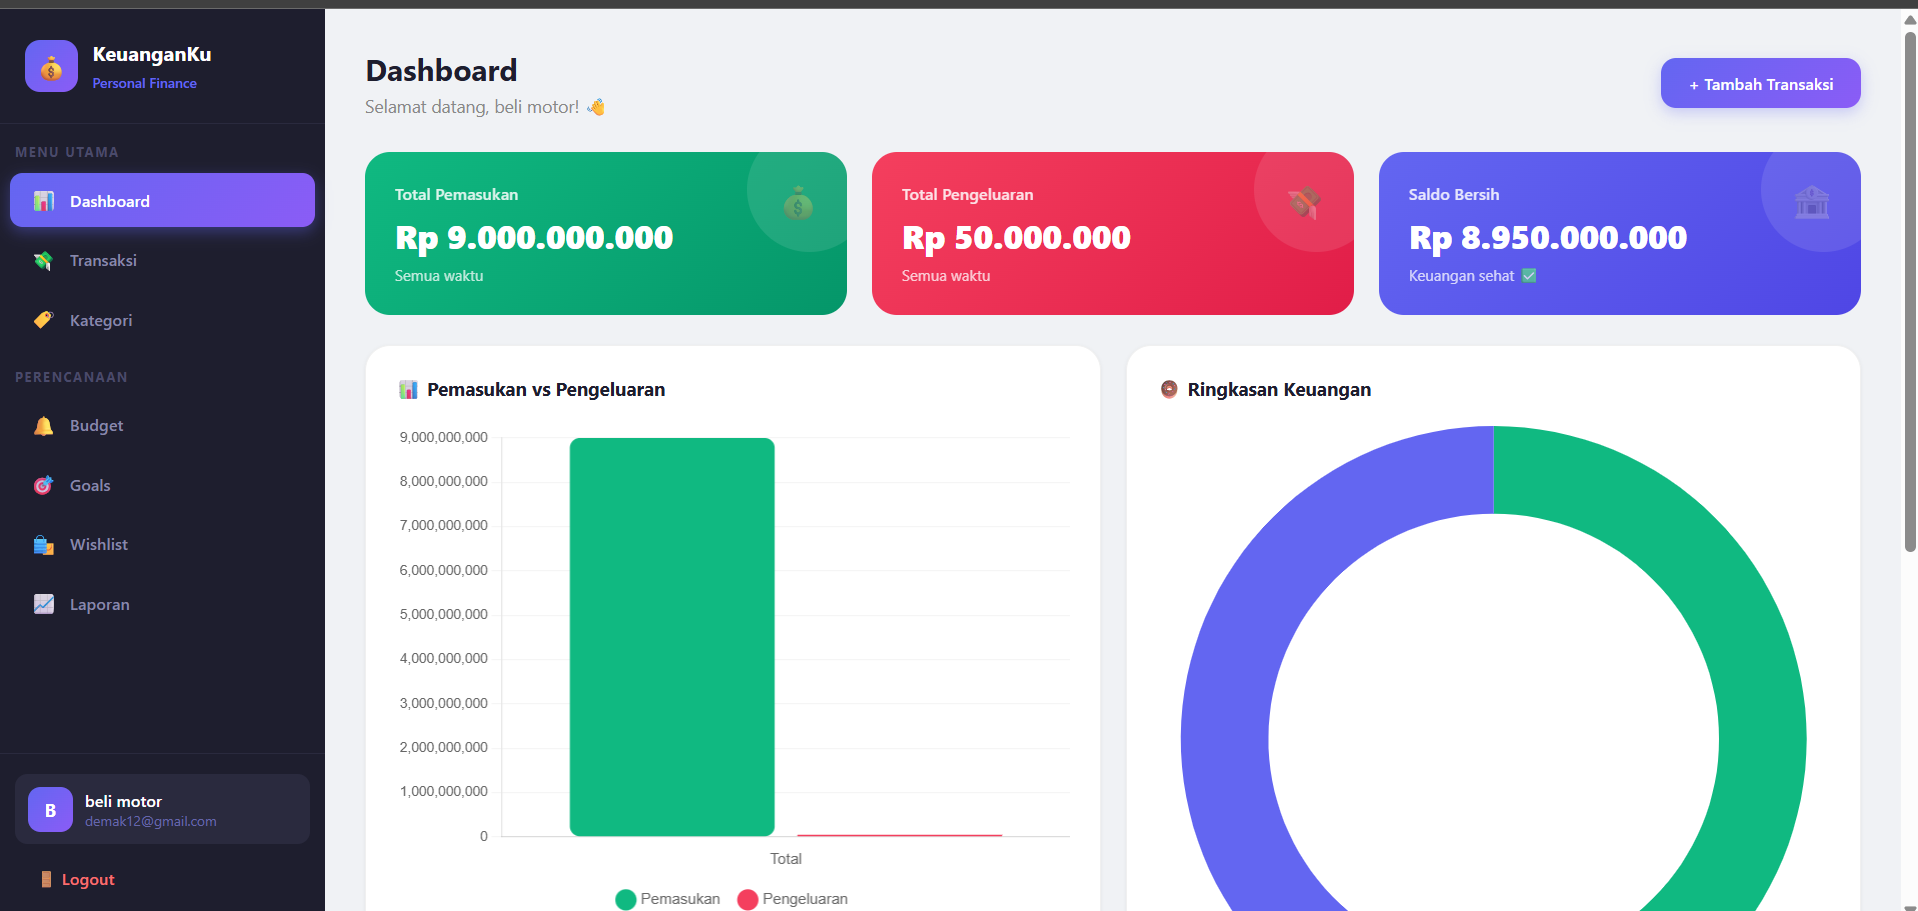Click the user avatar letter B
The height and width of the screenshot is (911, 1918).
pos(50,810)
